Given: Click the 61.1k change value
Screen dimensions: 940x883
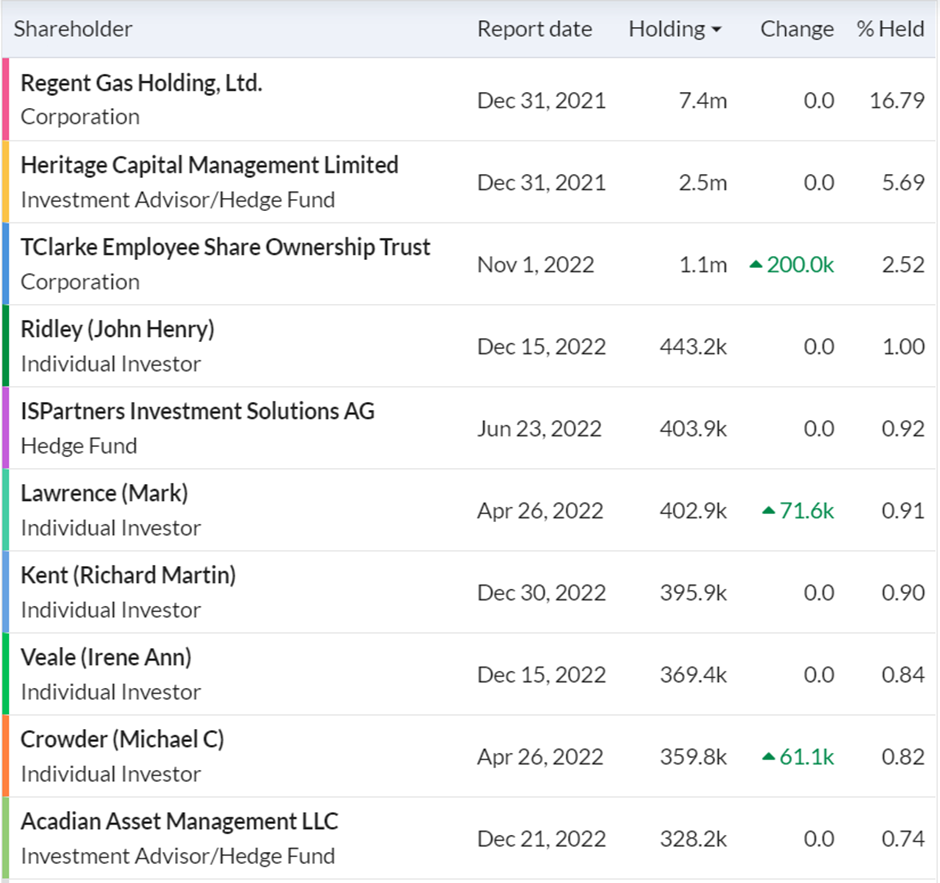Looking at the screenshot, I should tap(806, 757).
